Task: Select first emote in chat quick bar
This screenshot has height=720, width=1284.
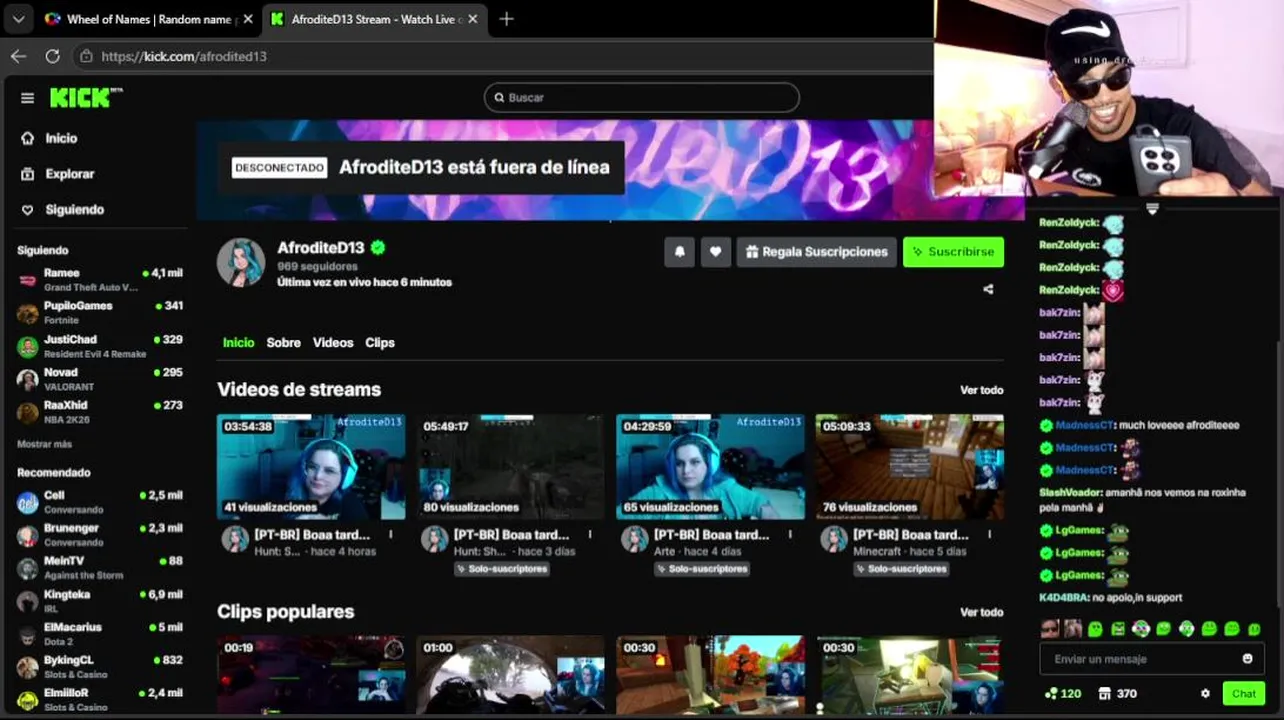Action: click(1049, 629)
